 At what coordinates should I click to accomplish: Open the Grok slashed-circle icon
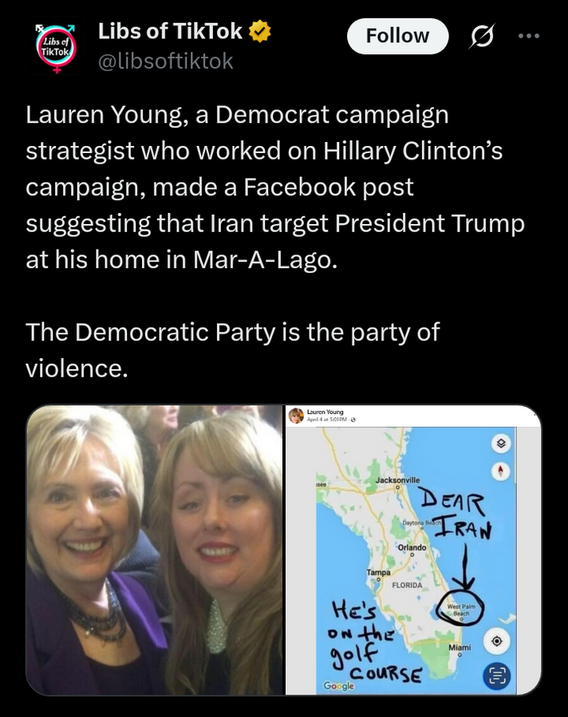click(482, 36)
